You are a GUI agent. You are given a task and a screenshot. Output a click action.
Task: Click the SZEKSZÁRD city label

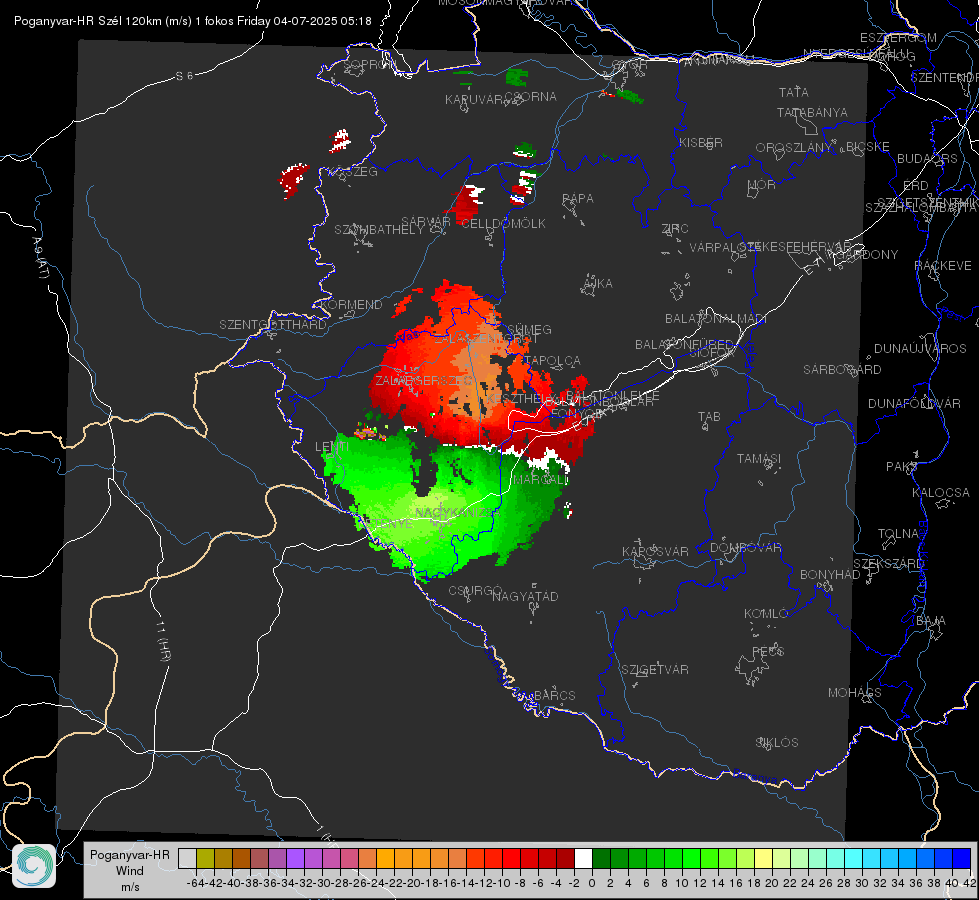point(888,564)
